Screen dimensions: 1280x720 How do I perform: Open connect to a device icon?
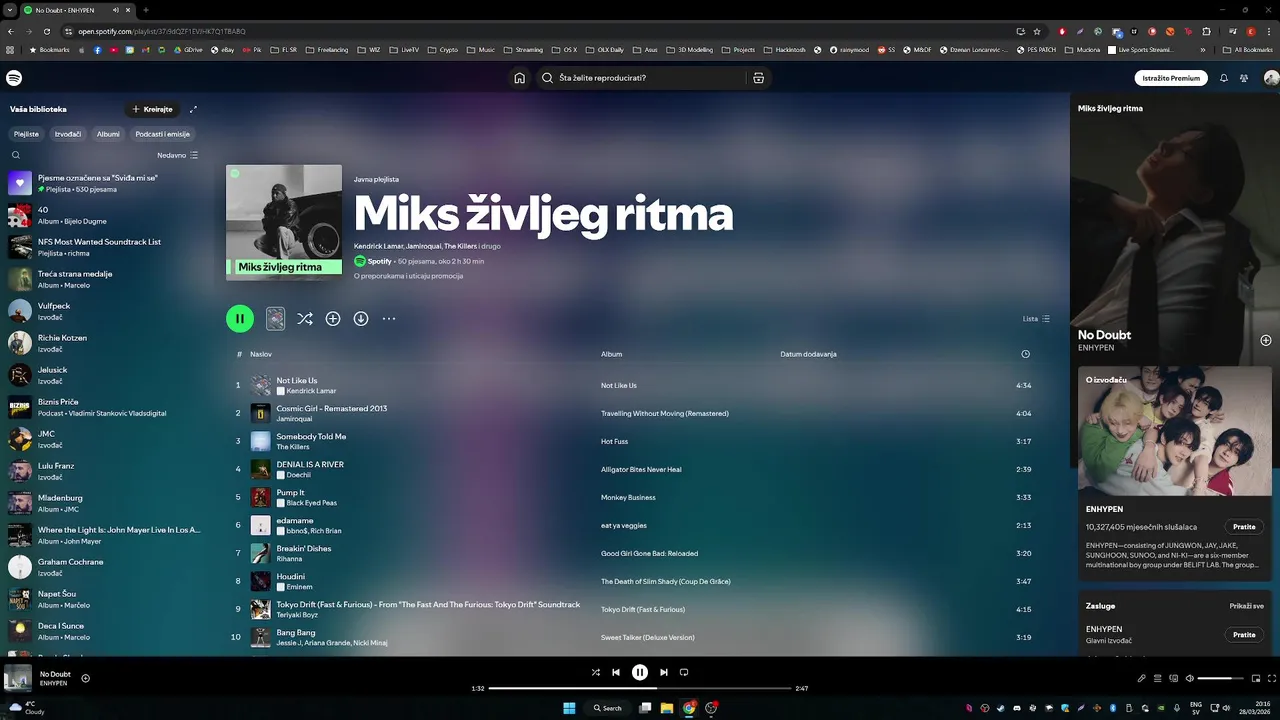(1174, 678)
